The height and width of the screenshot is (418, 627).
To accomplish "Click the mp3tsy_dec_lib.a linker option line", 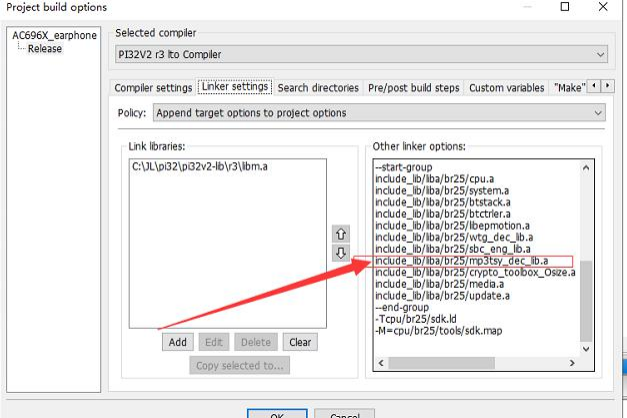I will (461, 261).
